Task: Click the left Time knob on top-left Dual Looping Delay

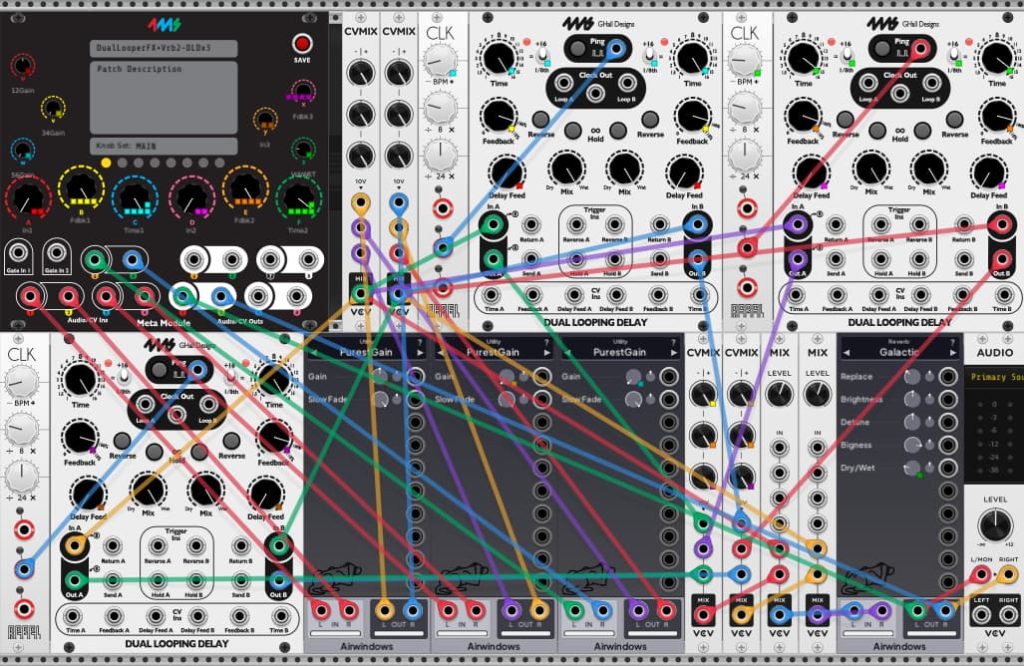Action: [x=499, y=57]
